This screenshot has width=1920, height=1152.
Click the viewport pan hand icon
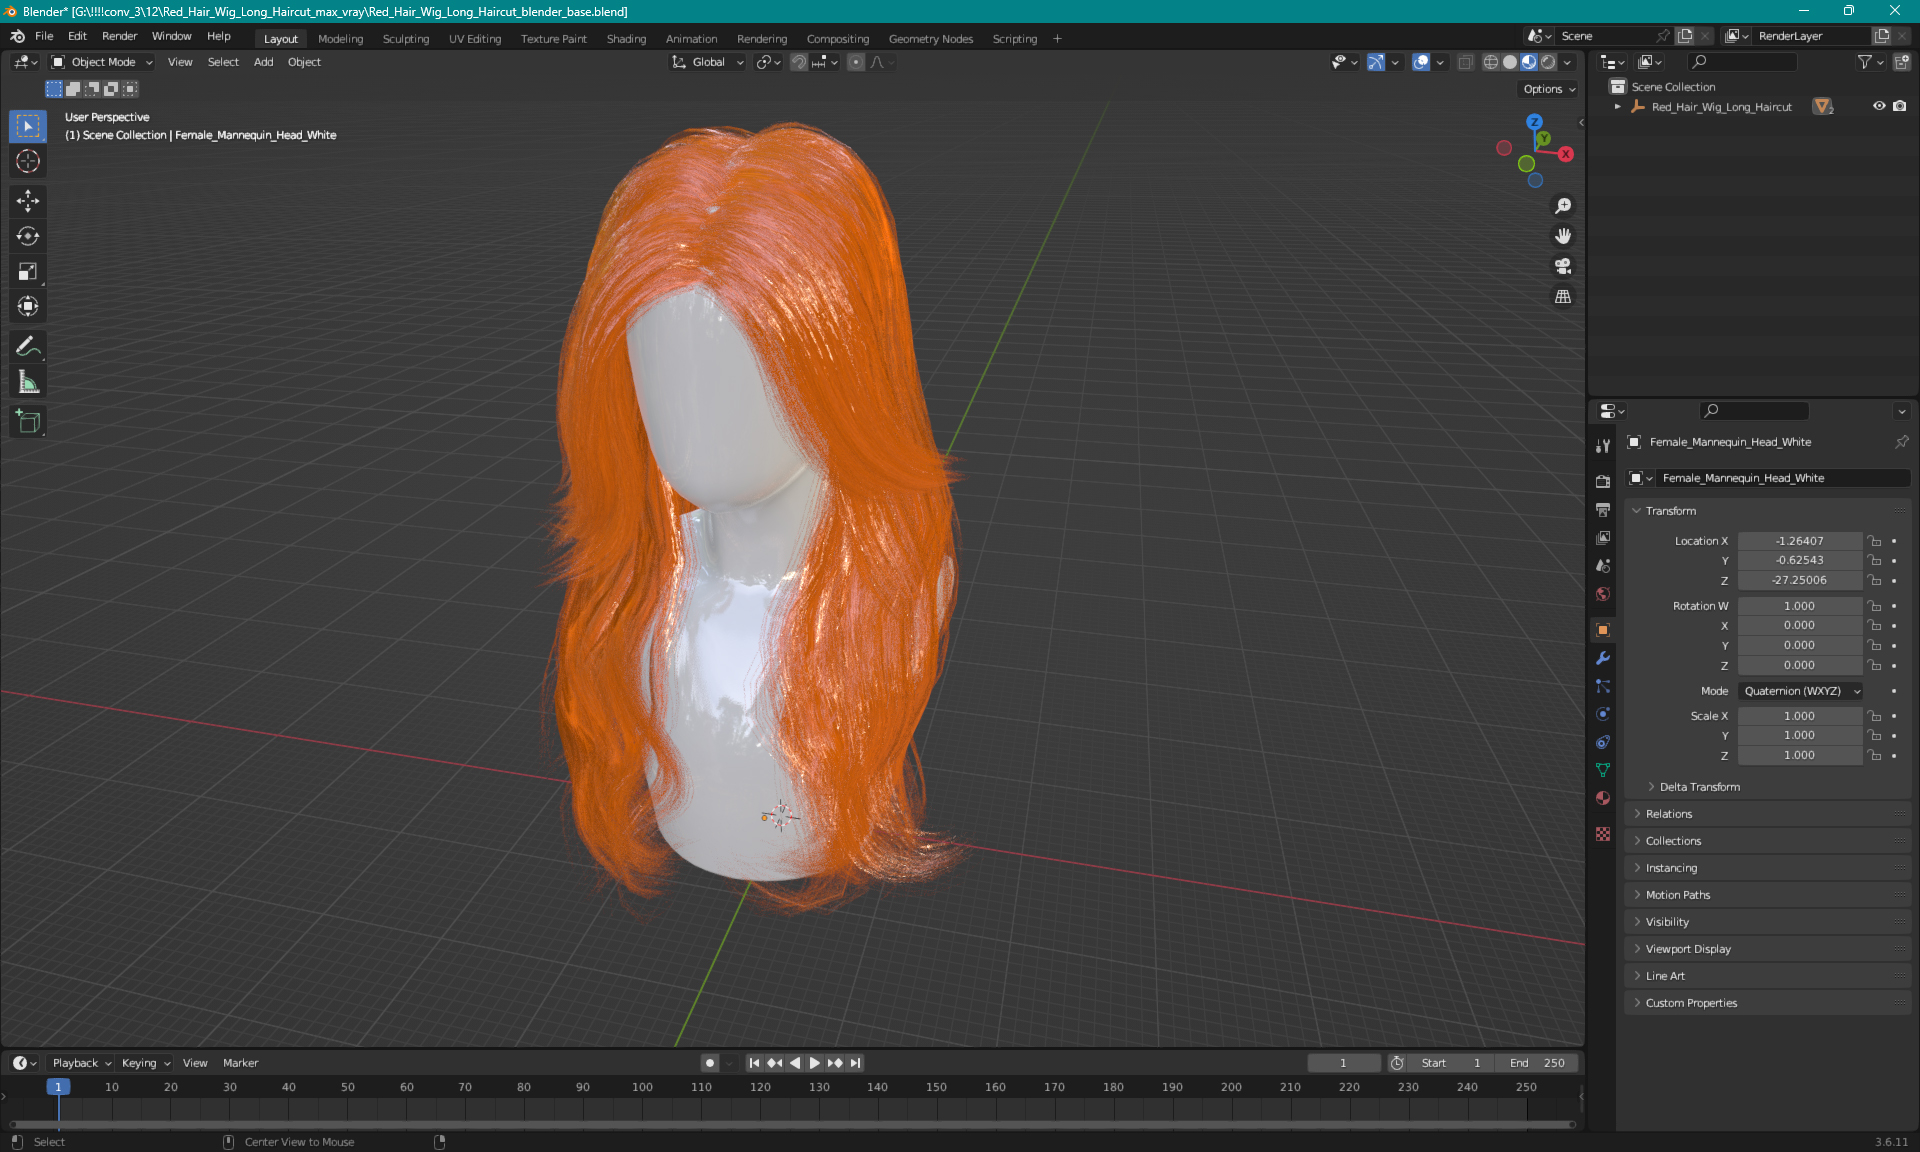point(1563,236)
